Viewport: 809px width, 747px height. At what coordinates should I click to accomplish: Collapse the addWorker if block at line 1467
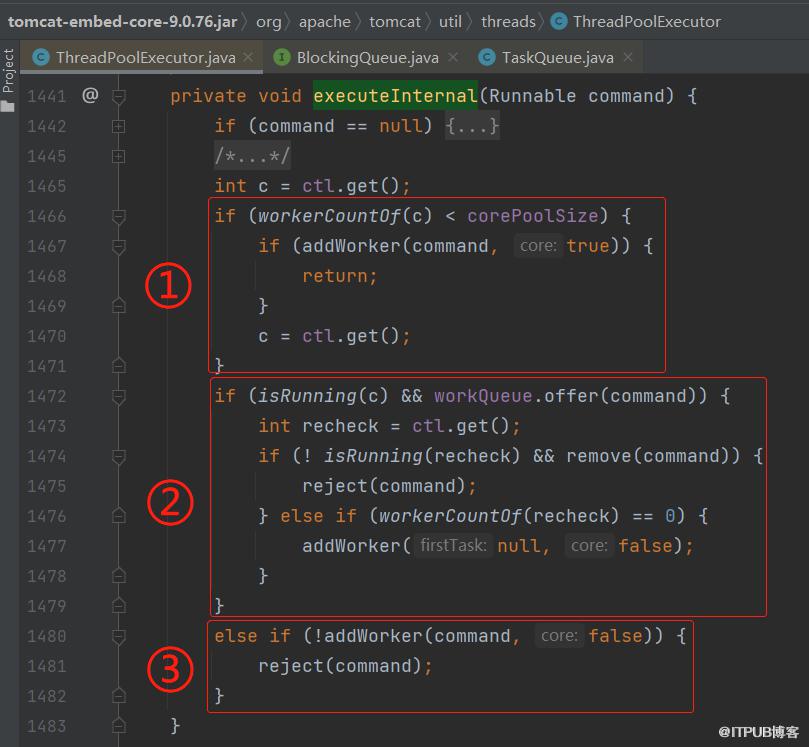point(119,246)
